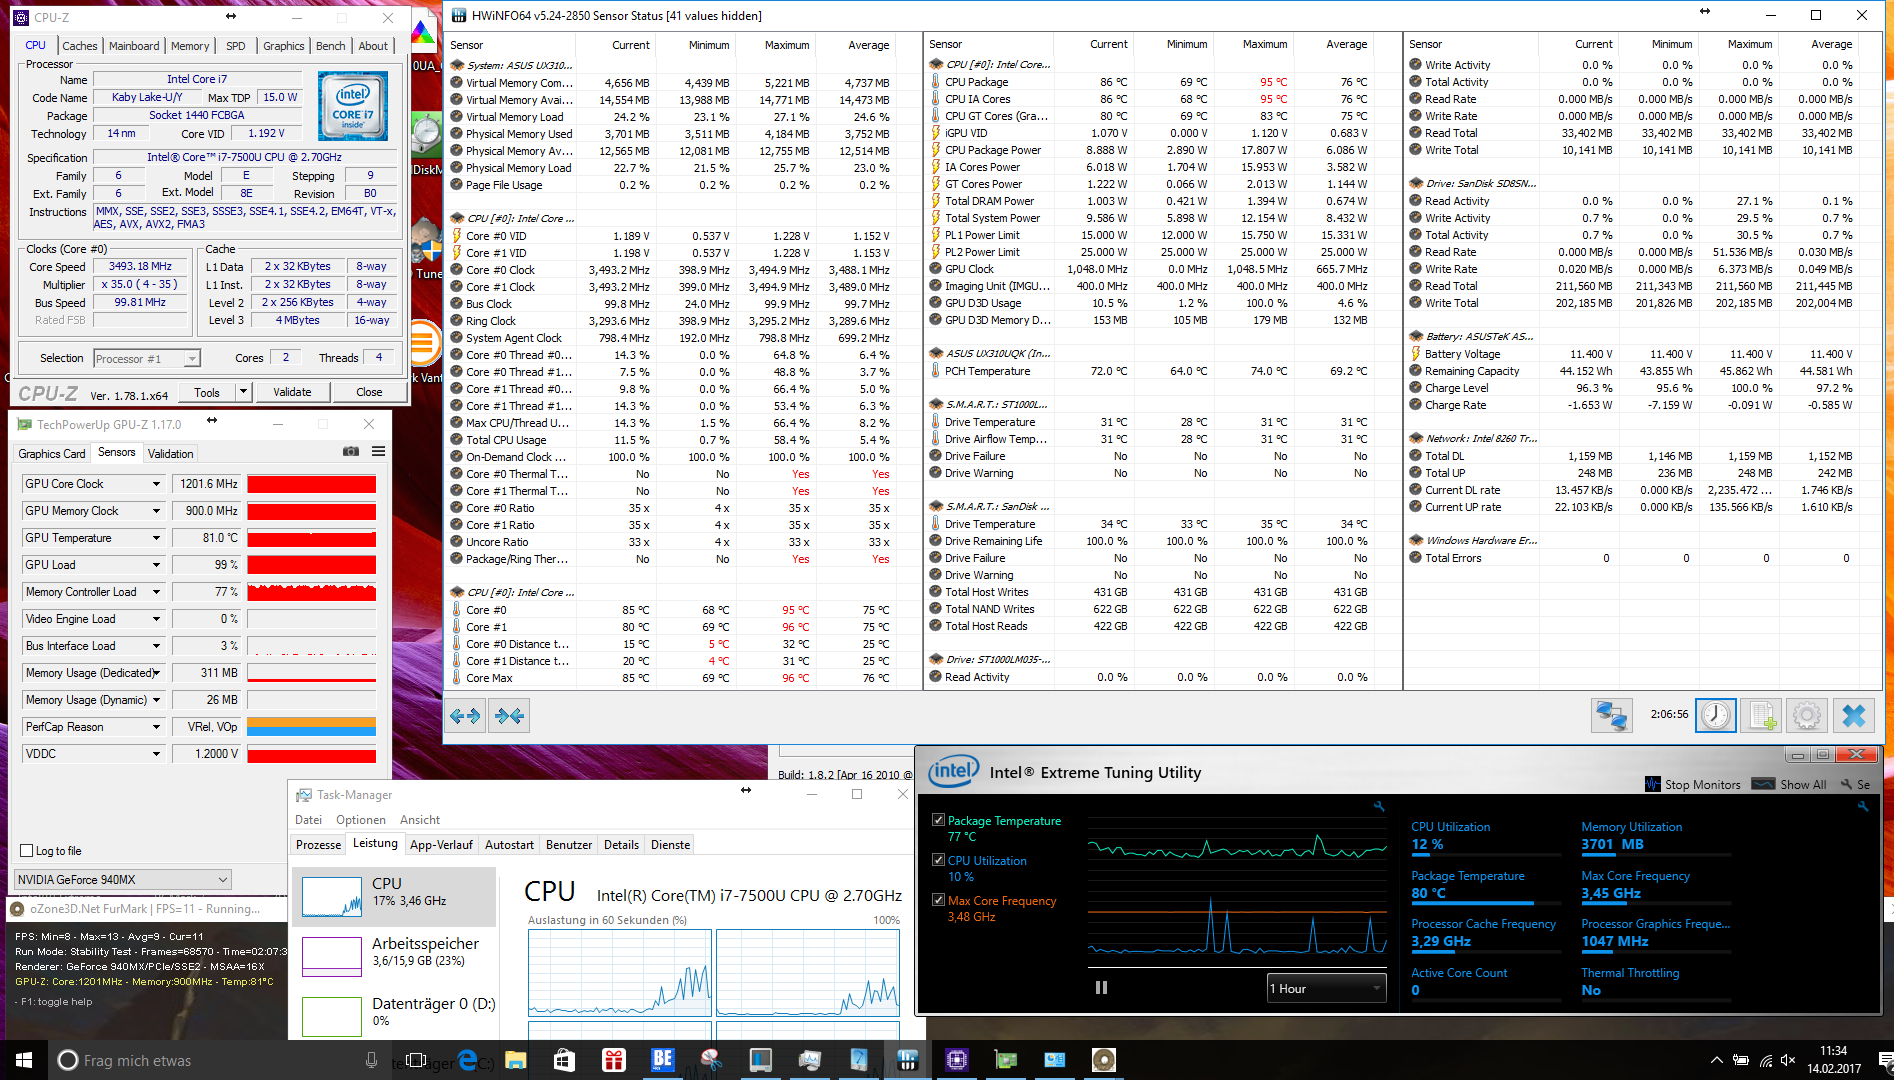Open the Details tab in Task-Manager
The image size is (1894, 1080).
point(621,845)
